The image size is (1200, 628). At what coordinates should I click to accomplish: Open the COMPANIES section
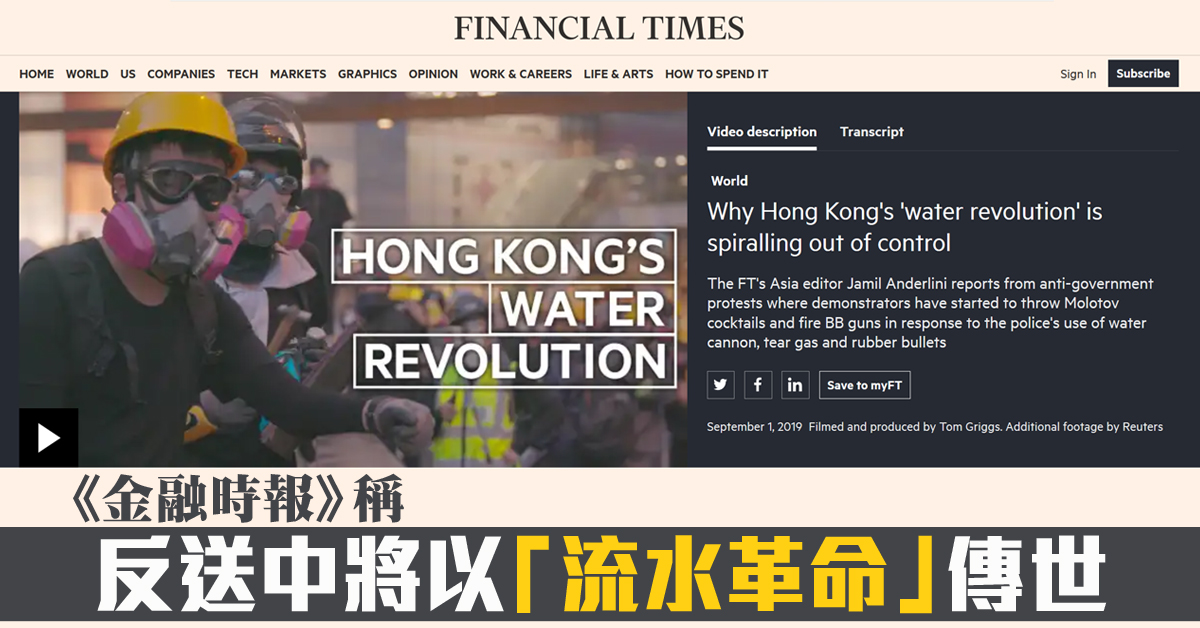tap(181, 74)
